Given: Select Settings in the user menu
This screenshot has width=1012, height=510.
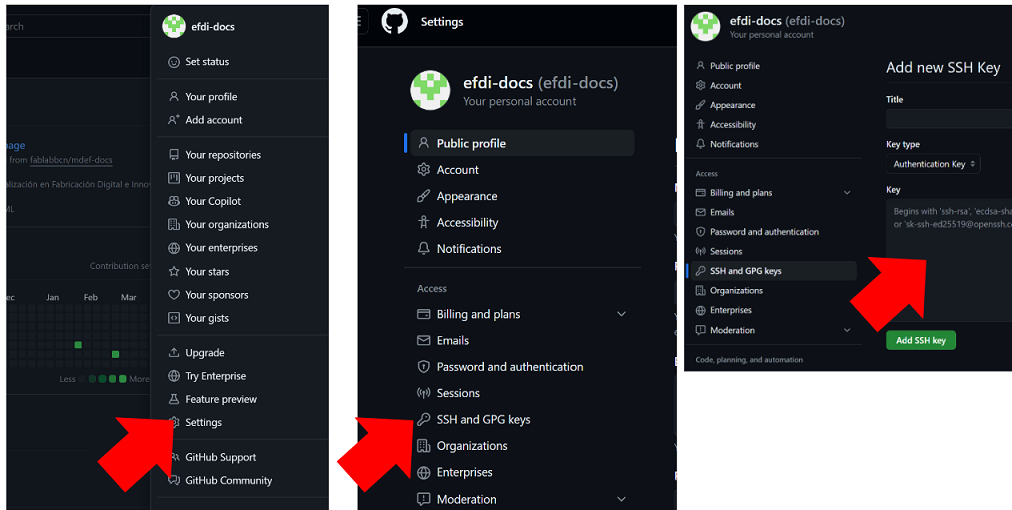Looking at the screenshot, I should (203, 423).
